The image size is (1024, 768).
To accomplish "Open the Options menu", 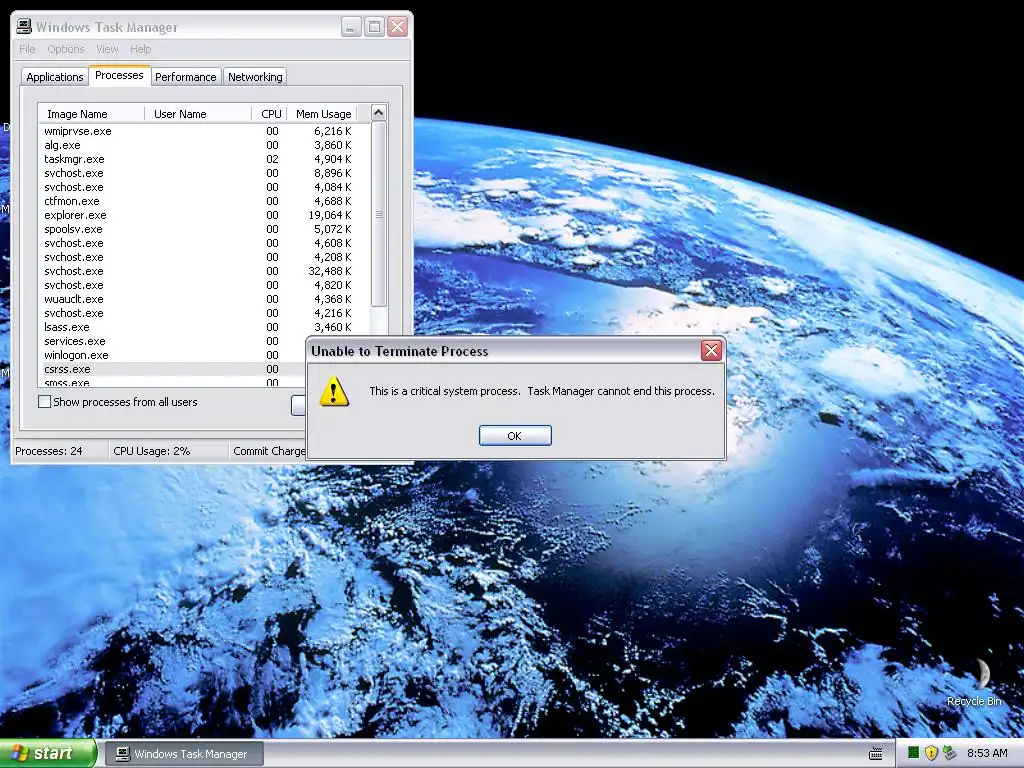I will tap(65, 49).
